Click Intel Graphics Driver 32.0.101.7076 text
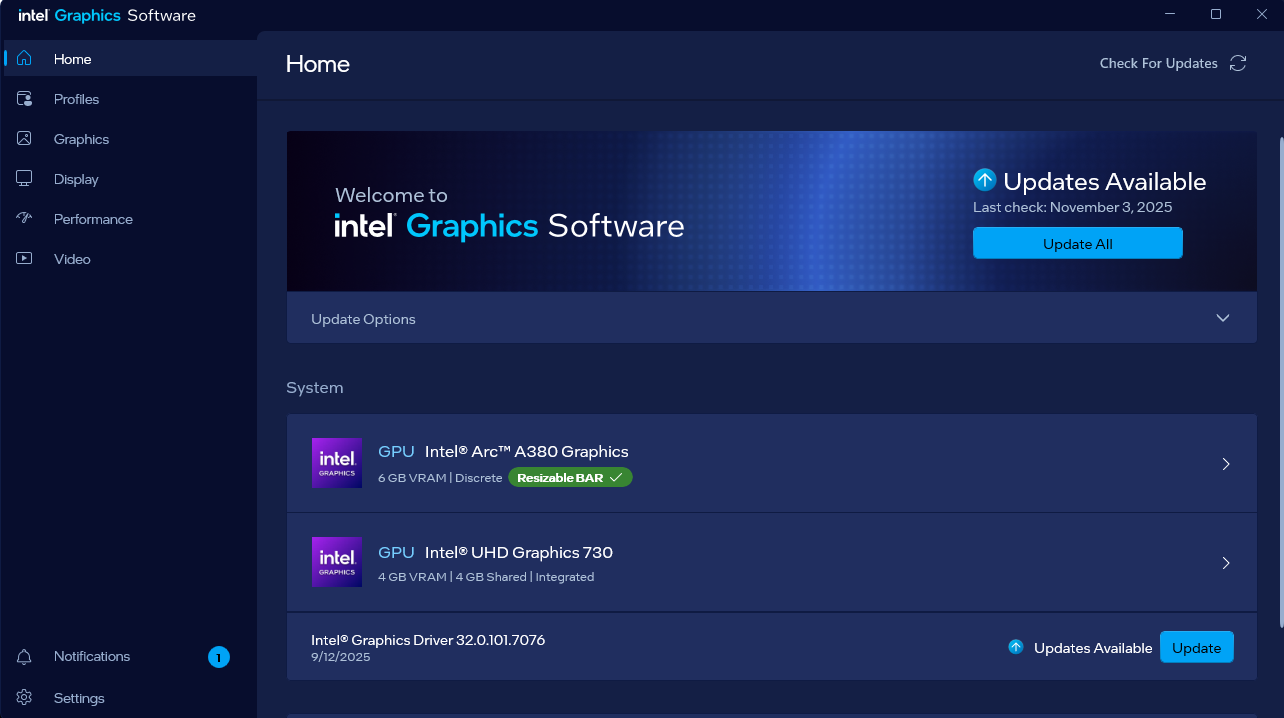 click(x=428, y=640)
